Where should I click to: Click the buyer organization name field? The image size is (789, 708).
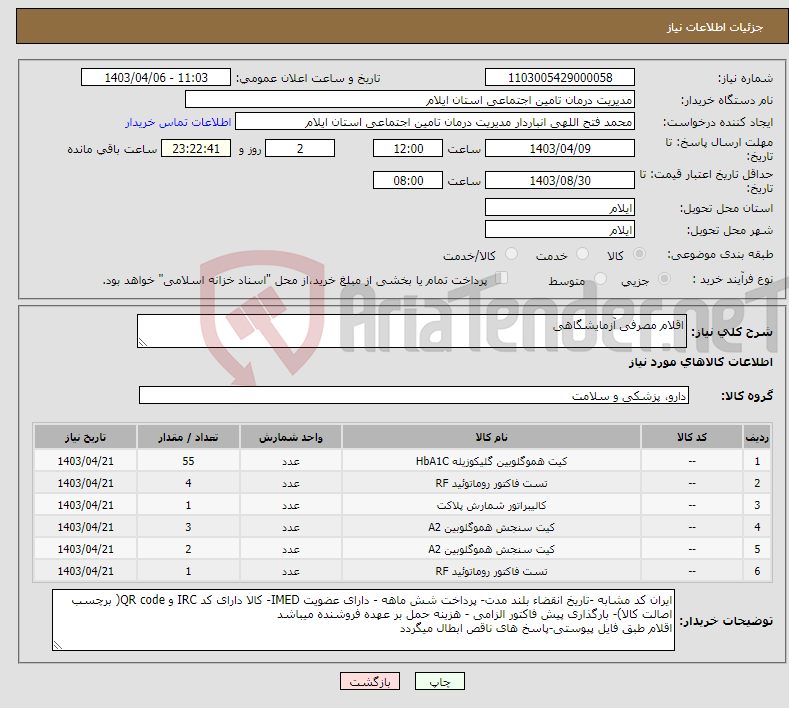point(410,100)
